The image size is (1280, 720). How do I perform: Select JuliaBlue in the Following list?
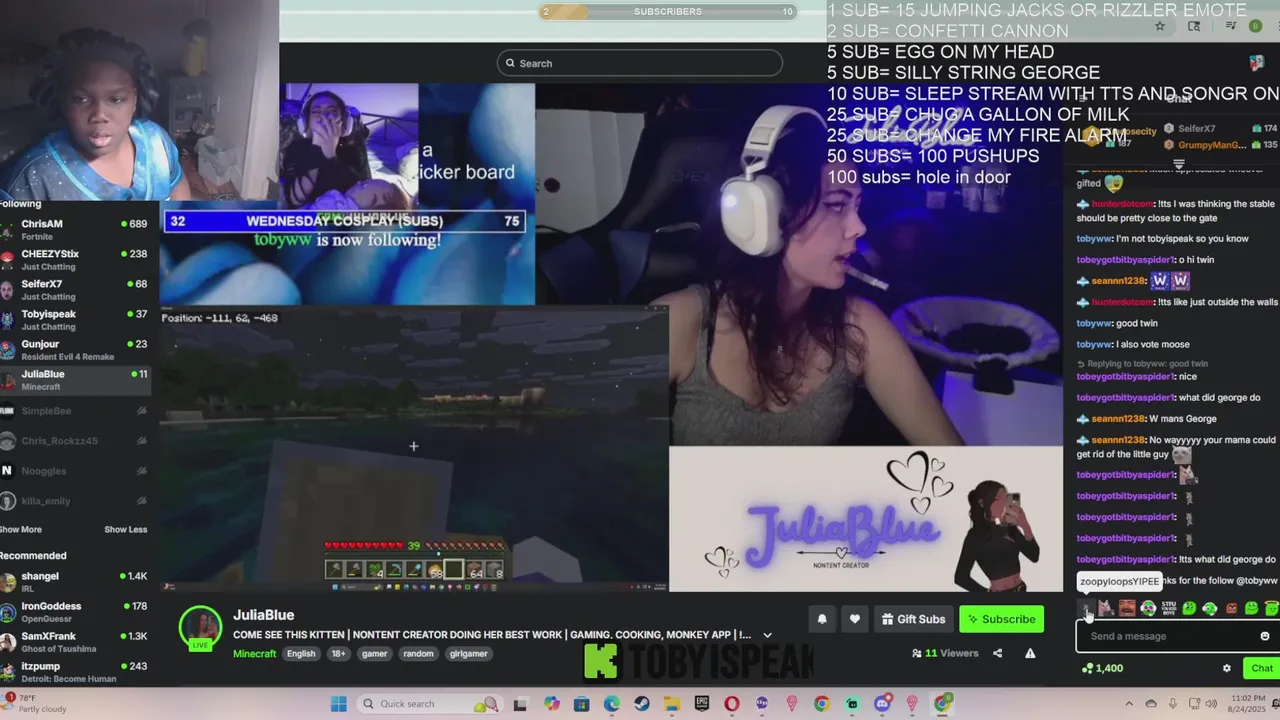tap(75, 380)
